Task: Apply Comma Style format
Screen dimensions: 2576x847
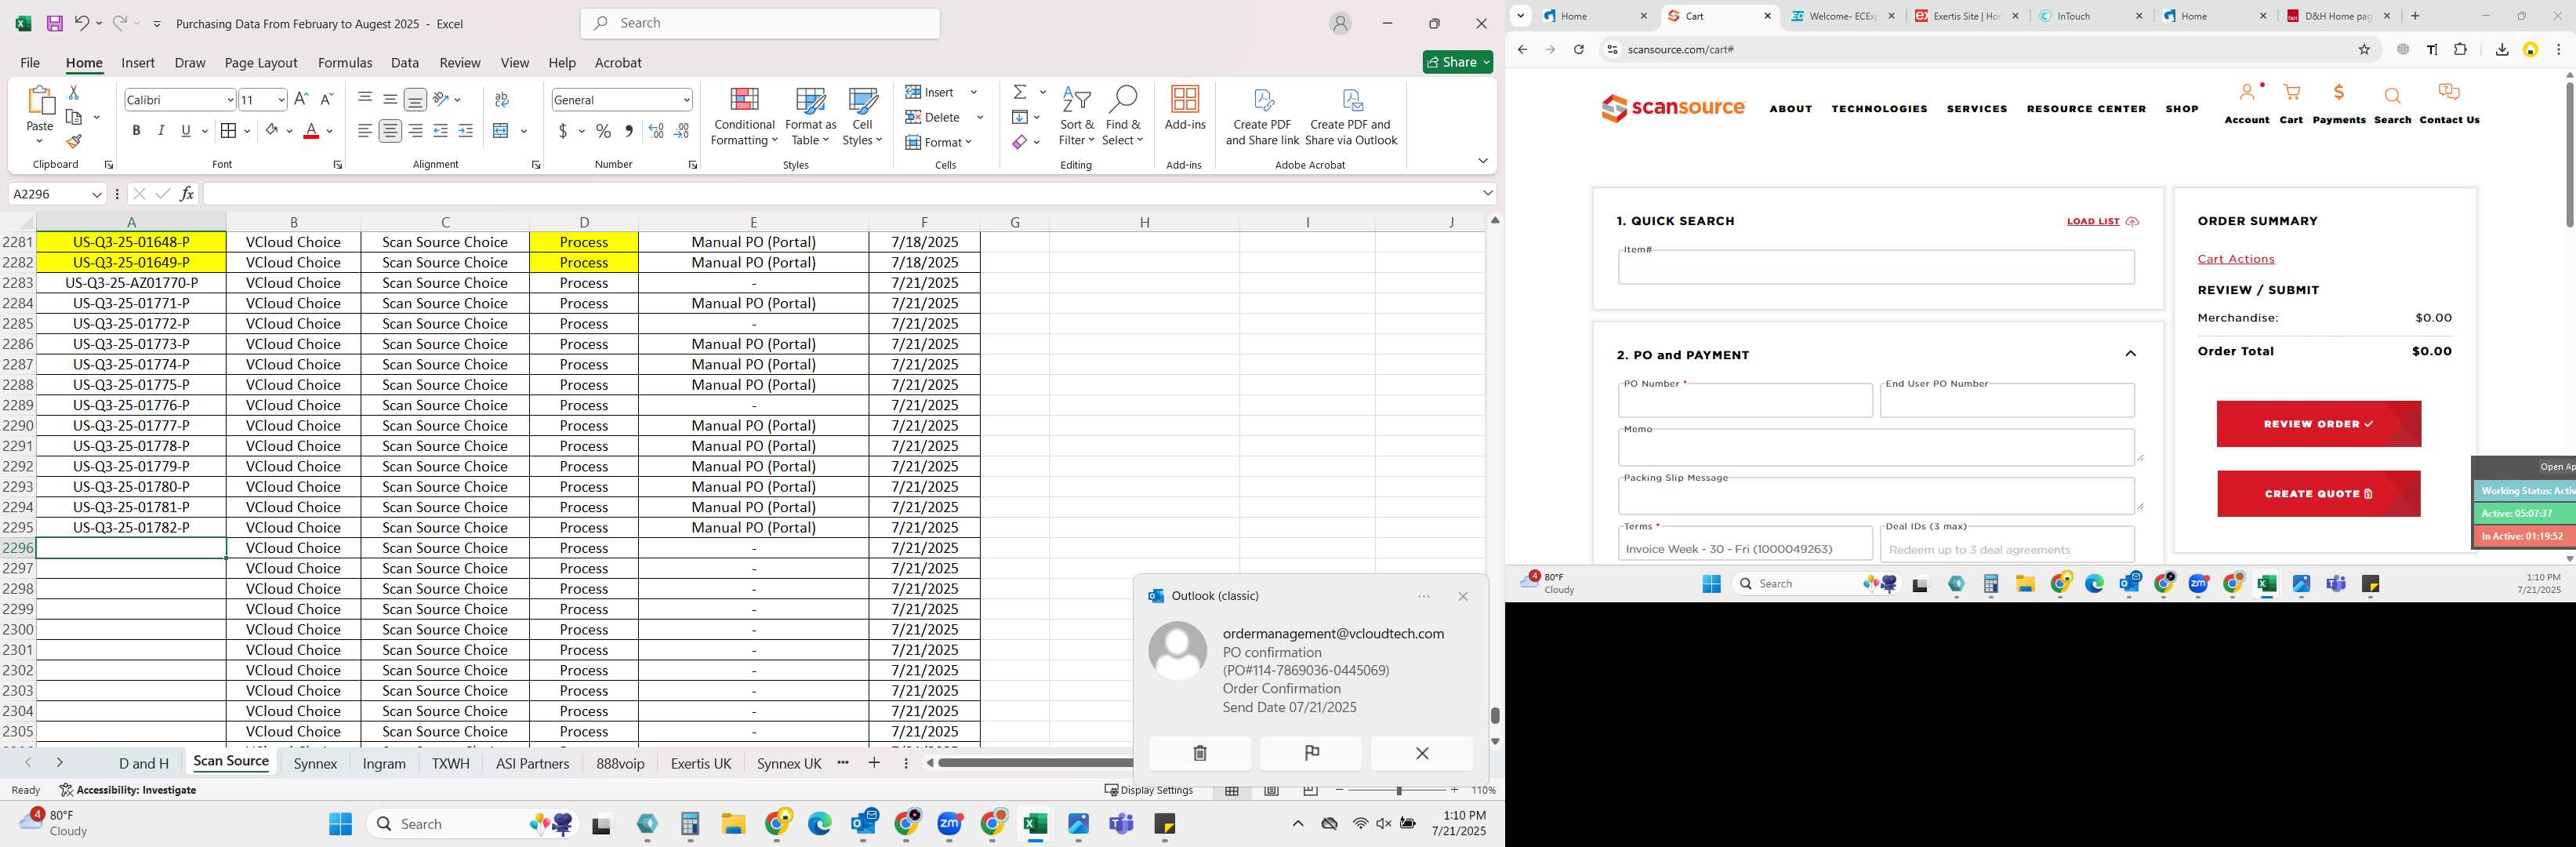Action: (629, 131)
